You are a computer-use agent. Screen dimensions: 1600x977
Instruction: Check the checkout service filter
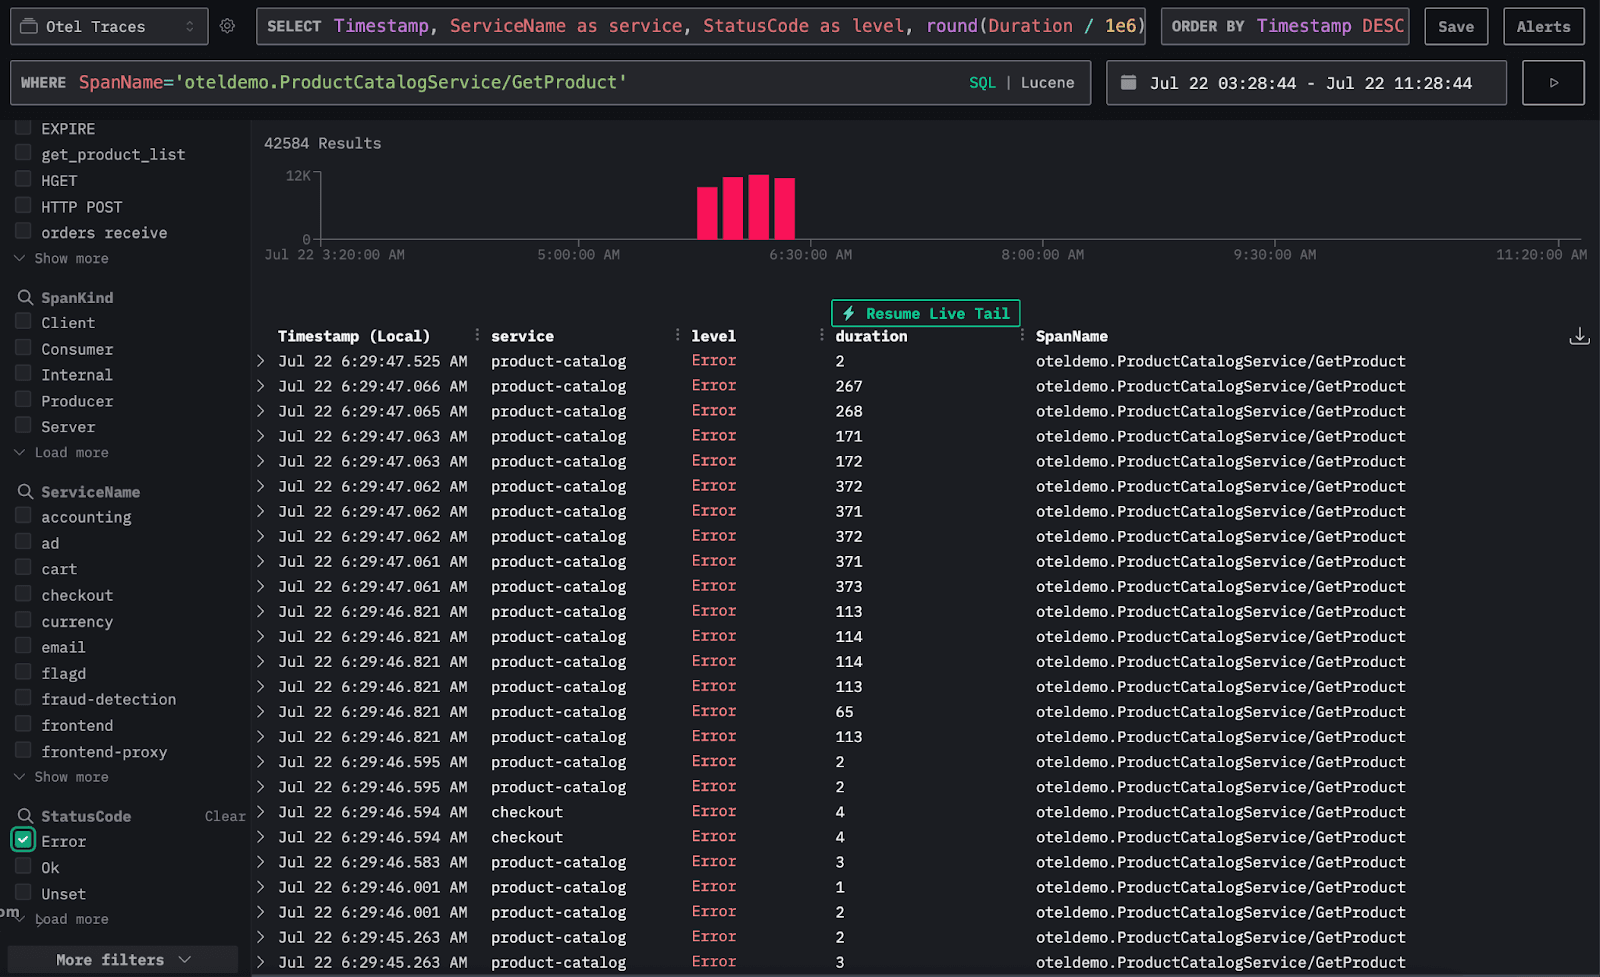click(x=23, y=595)
